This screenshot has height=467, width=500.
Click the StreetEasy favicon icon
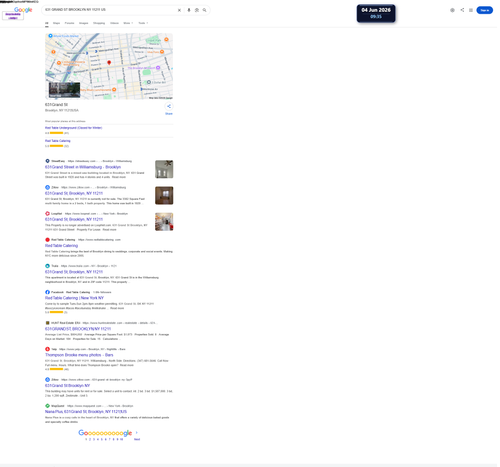[x=47, y=161]
